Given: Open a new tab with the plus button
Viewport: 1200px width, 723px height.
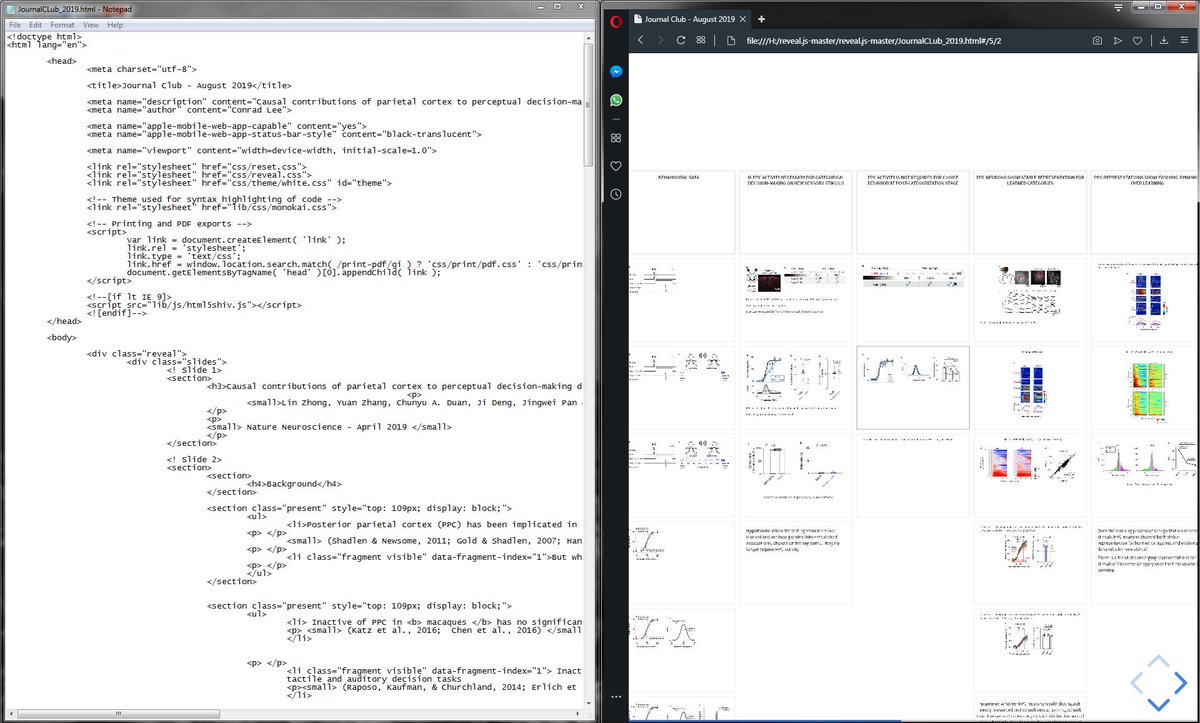Looking at the screenshot, I should (x=761, y=19).
